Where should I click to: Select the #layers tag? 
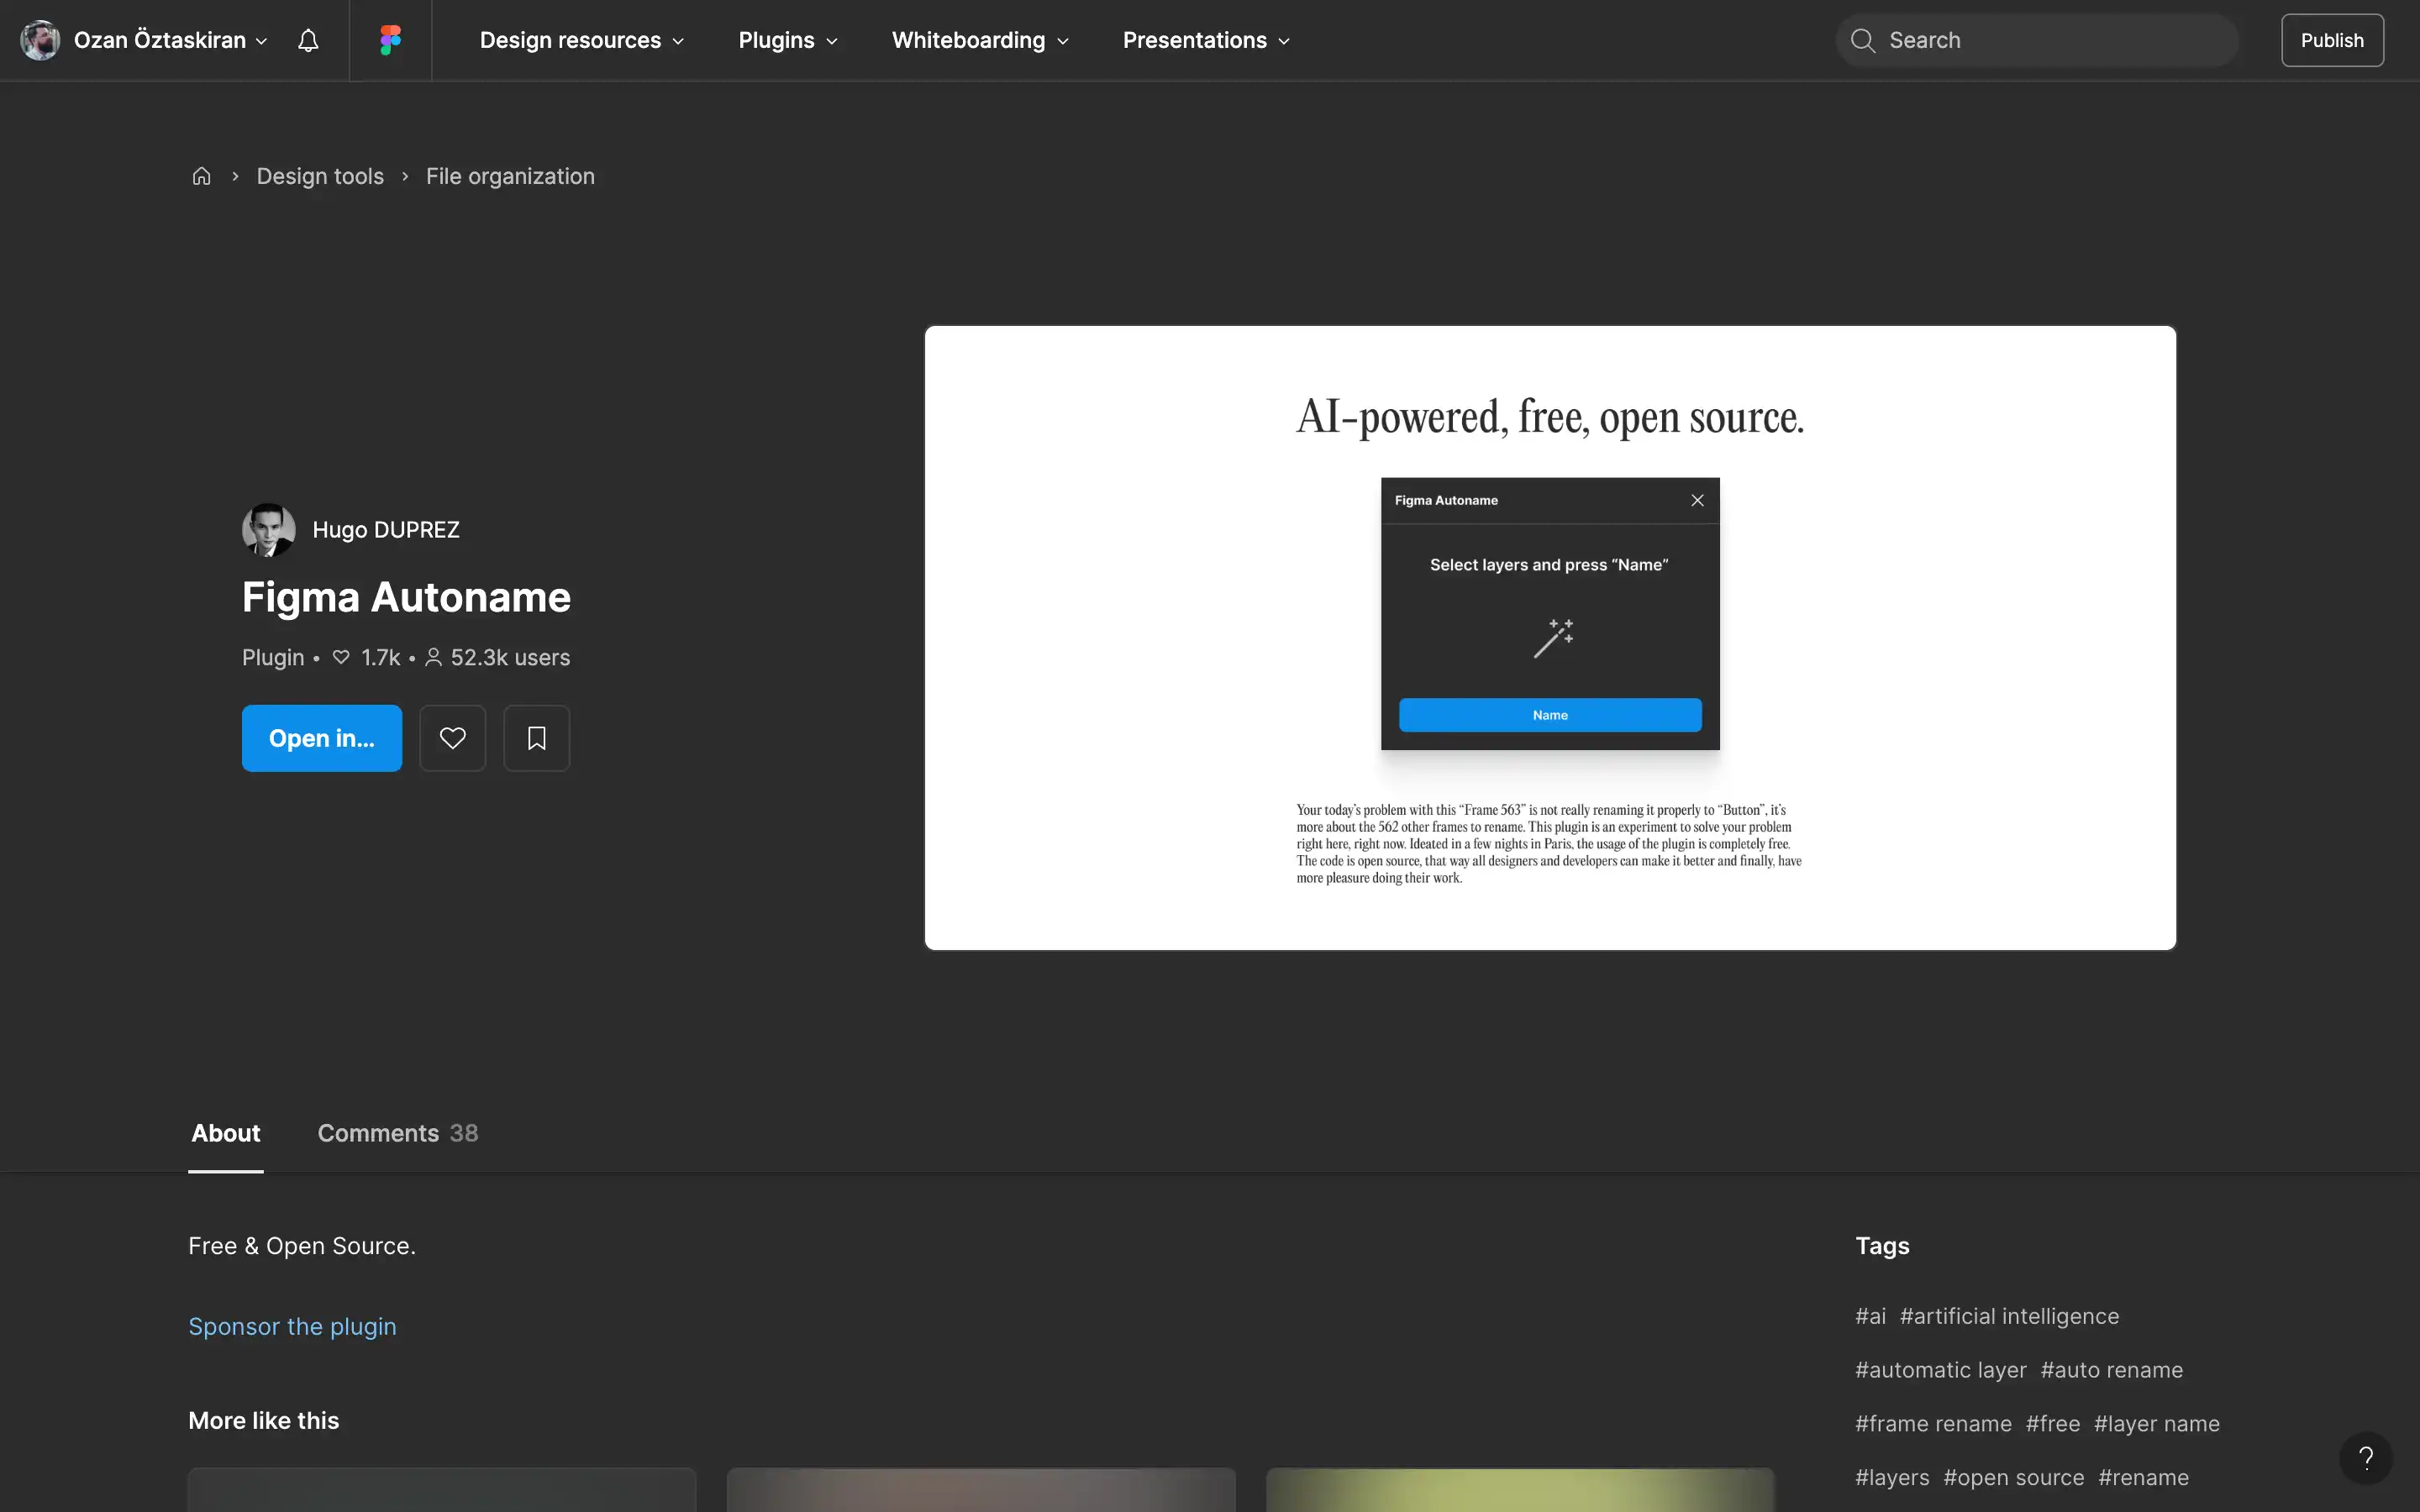coord(1892,1478)
